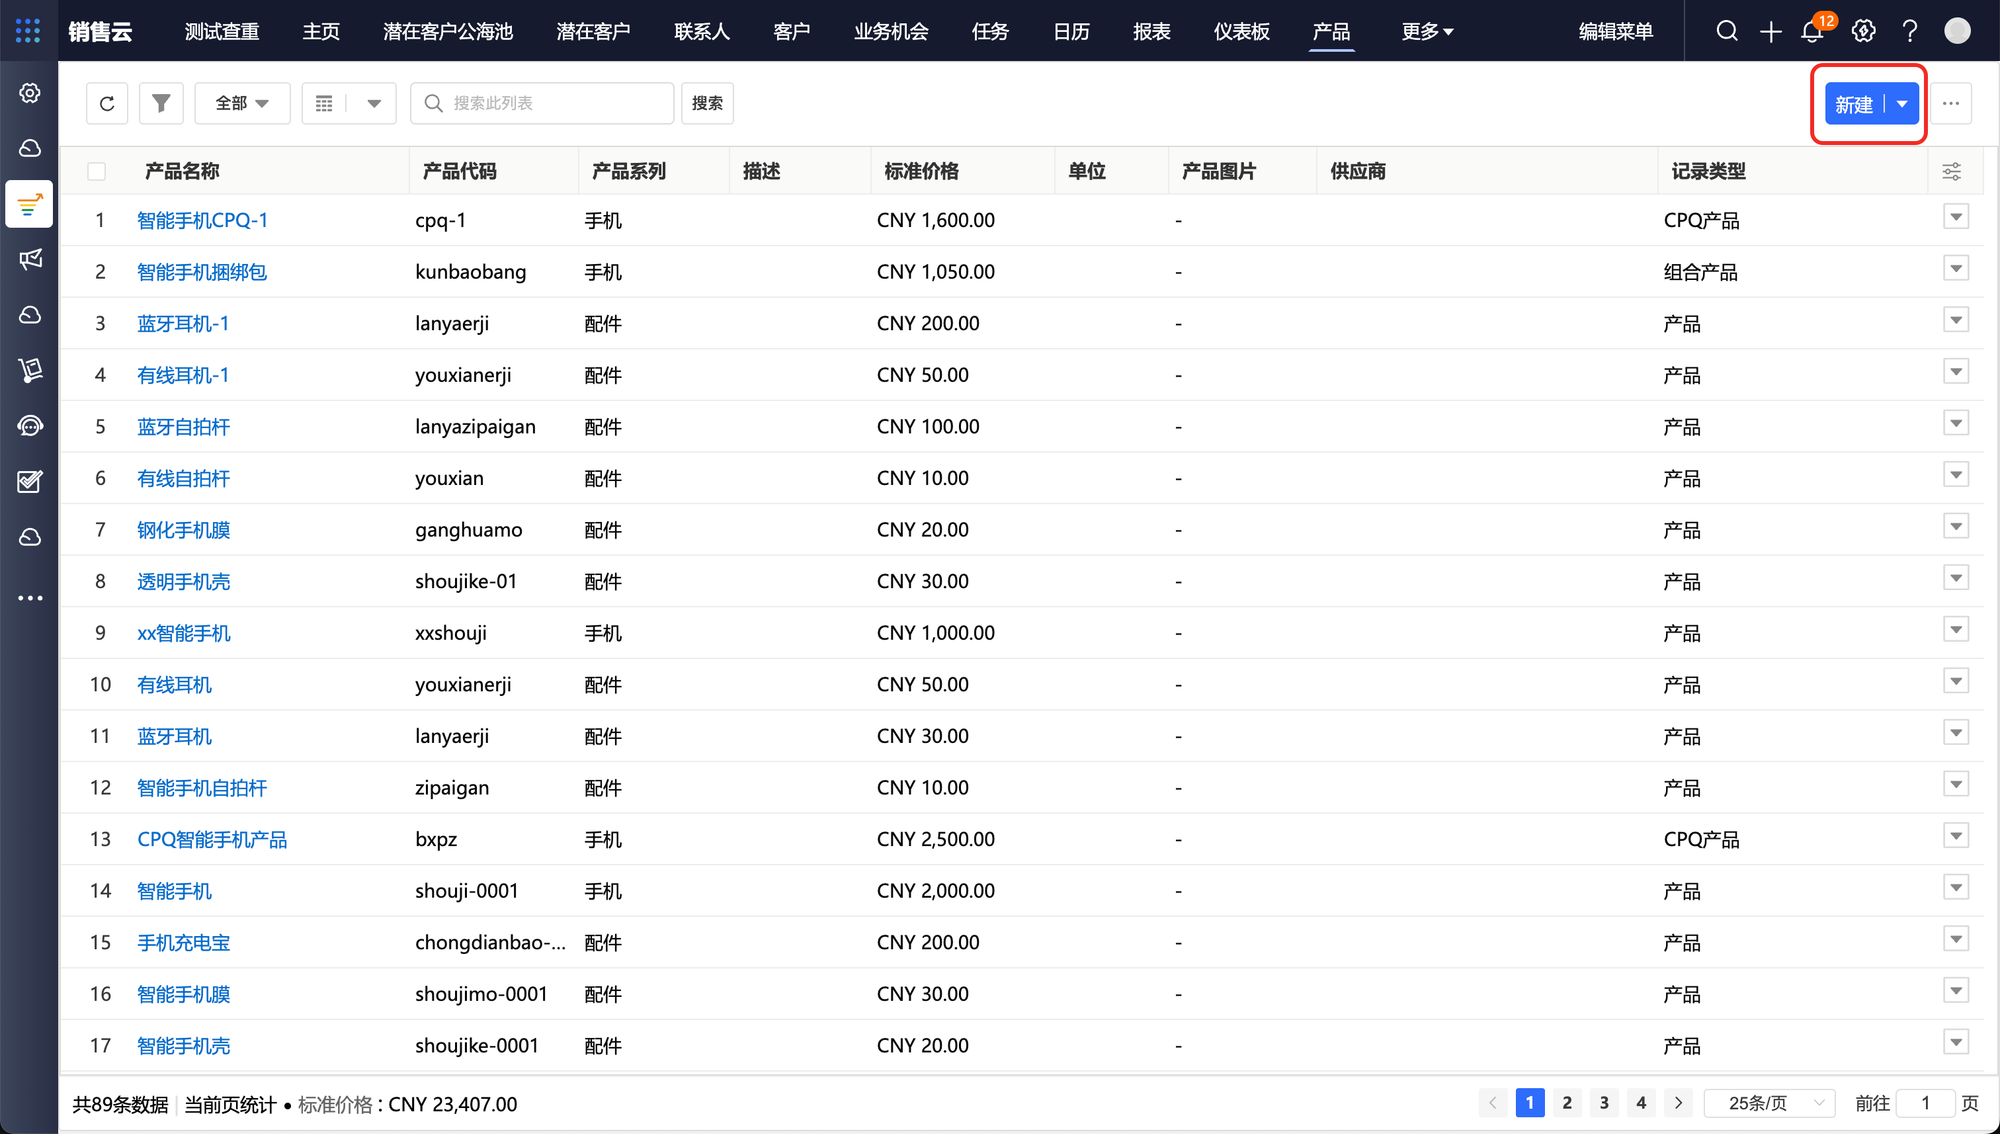The width and height of the screenshot is (2000, 1134).
Task: Open the 蓝牙自拍杆 product link
Action: pyautogui.click(x=183, y=427)
